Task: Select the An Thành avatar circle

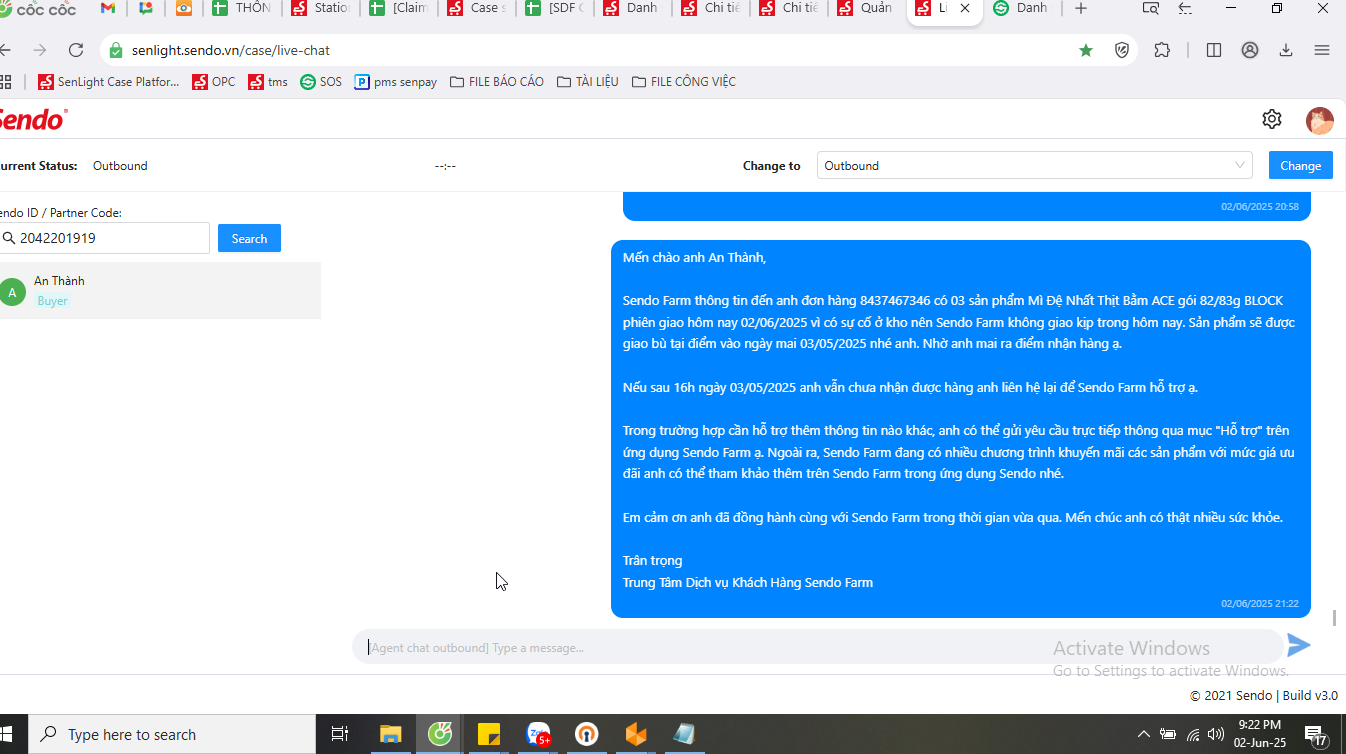Action: pos(12,292)
